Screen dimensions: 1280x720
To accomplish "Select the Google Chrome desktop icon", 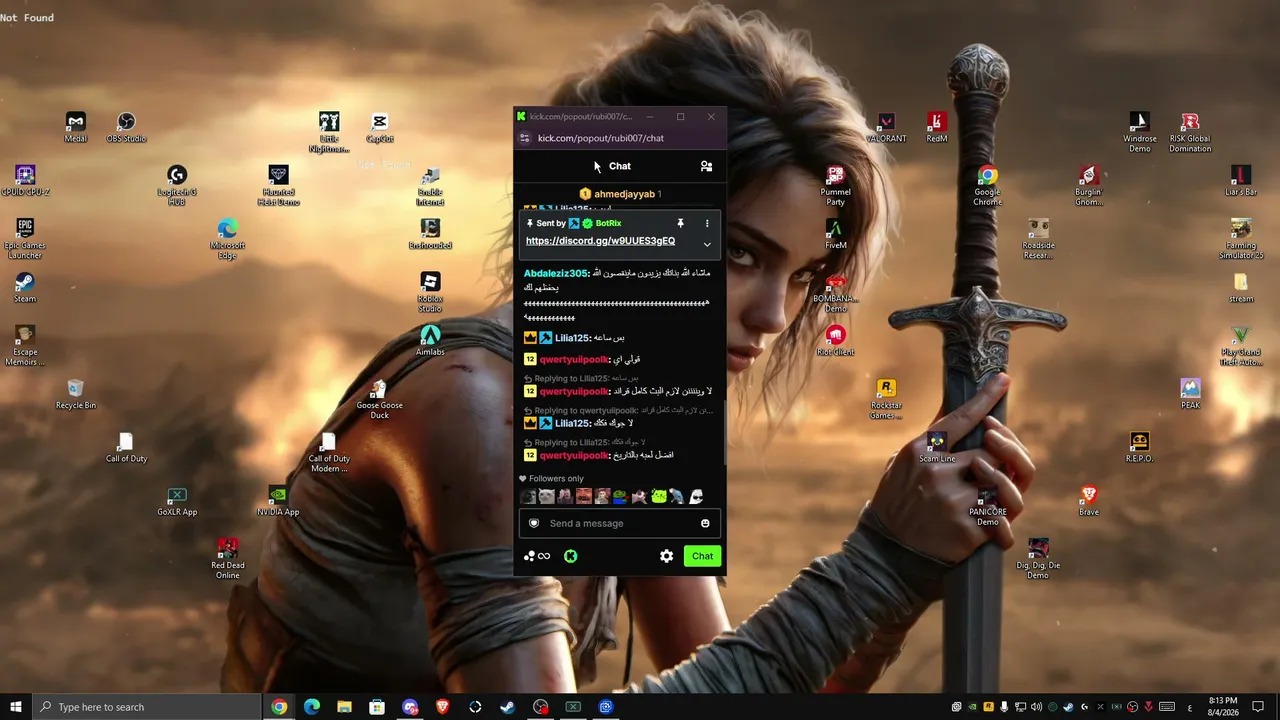I will (x=987, y=186).
